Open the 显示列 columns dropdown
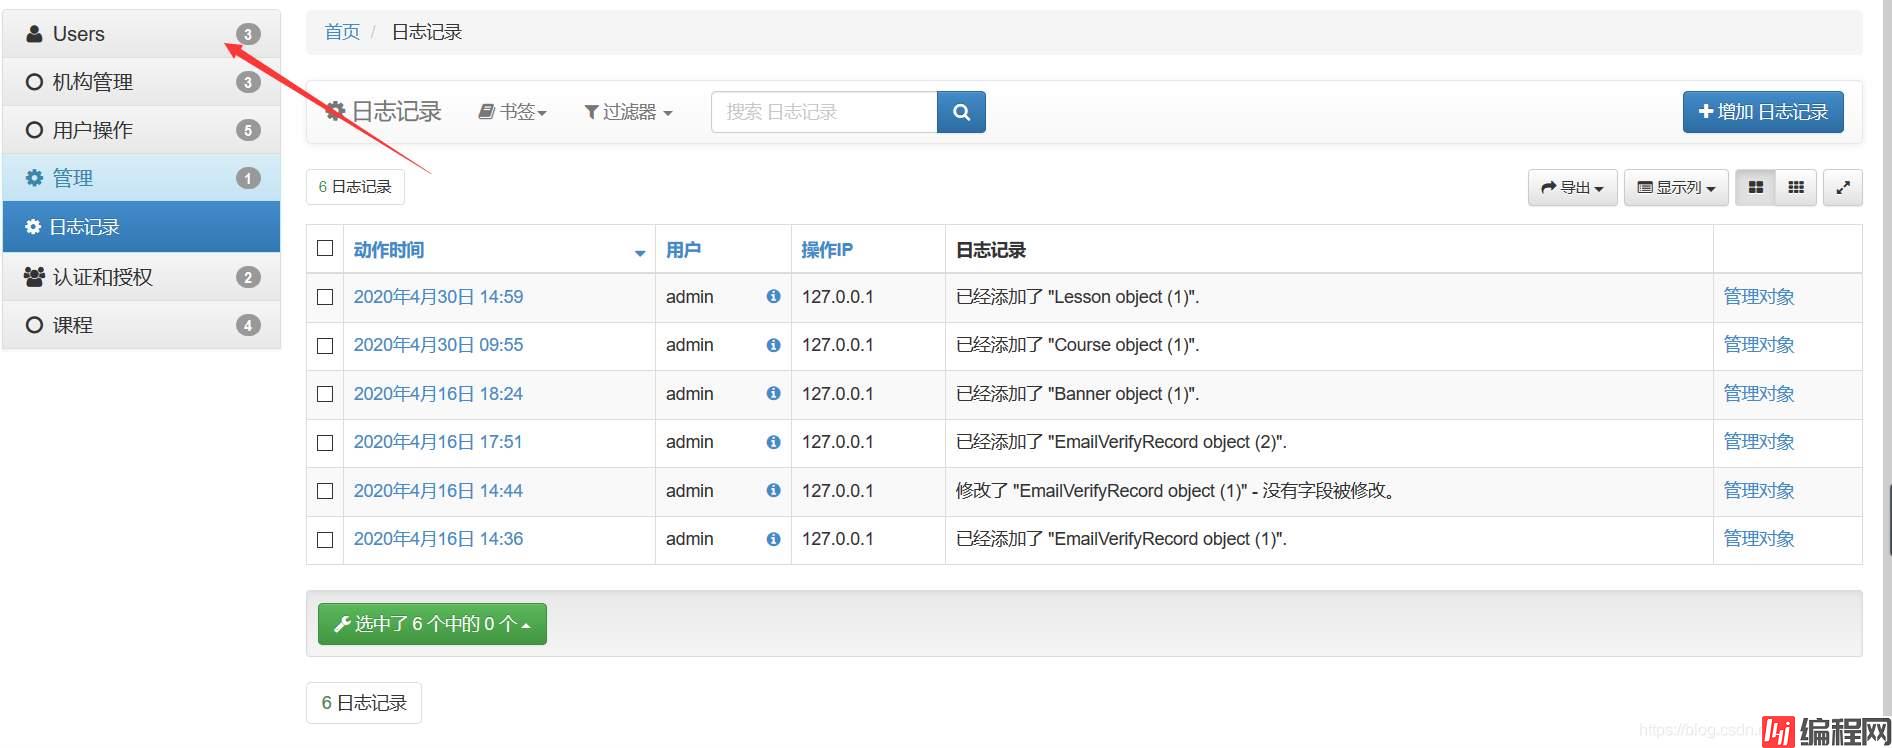 [1676, 187]
